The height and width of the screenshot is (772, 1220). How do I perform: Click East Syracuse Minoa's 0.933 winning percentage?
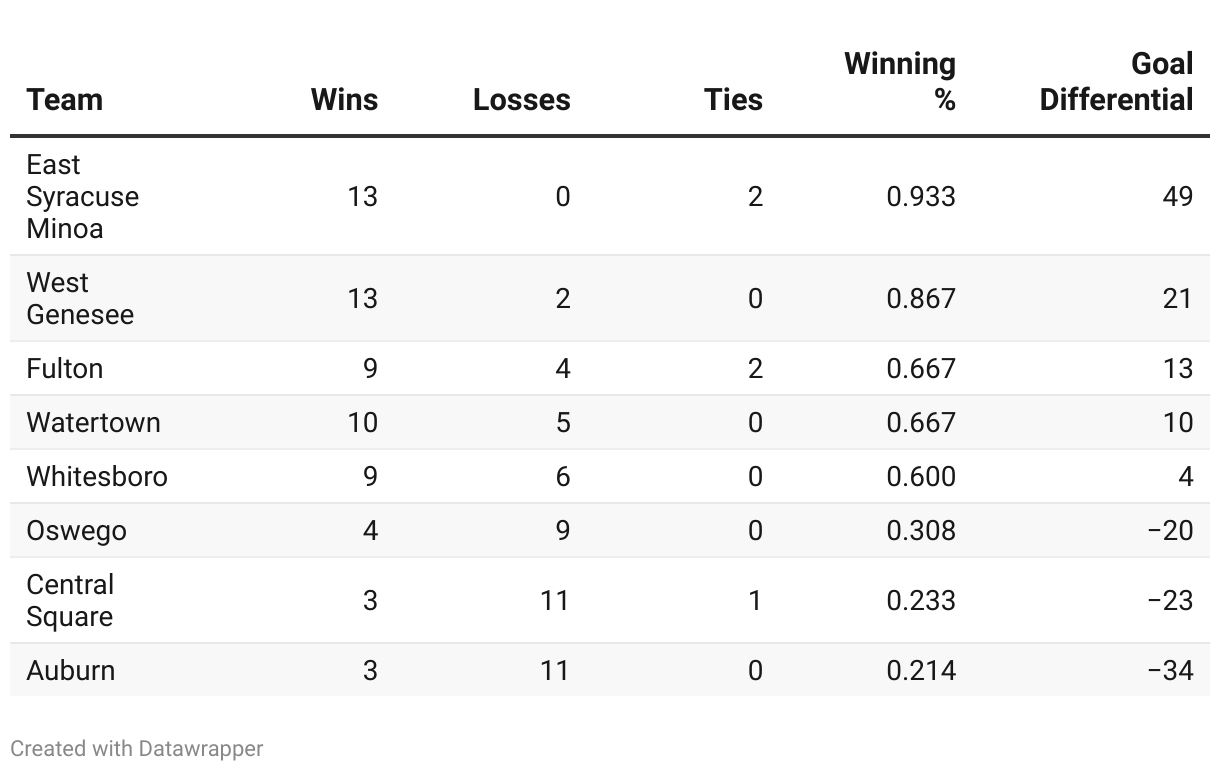pos(921,196)
